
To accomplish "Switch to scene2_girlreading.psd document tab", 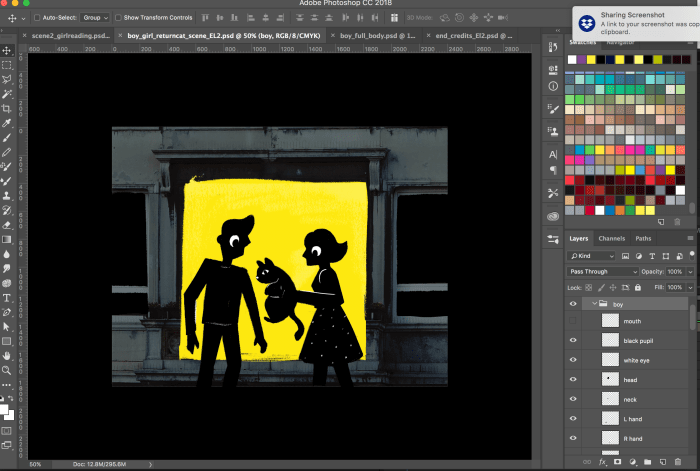I will coord(71,36).
